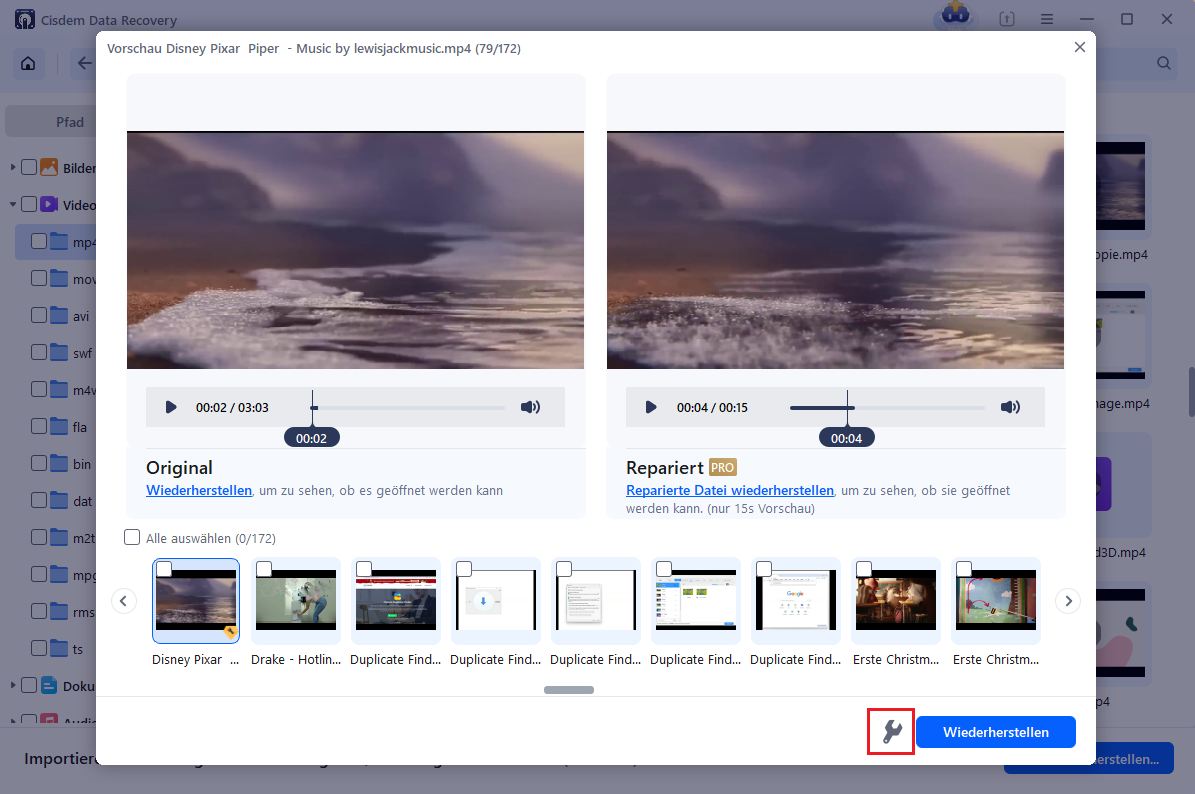
Task: Expand the Bilder tree node
Action: 13,167
